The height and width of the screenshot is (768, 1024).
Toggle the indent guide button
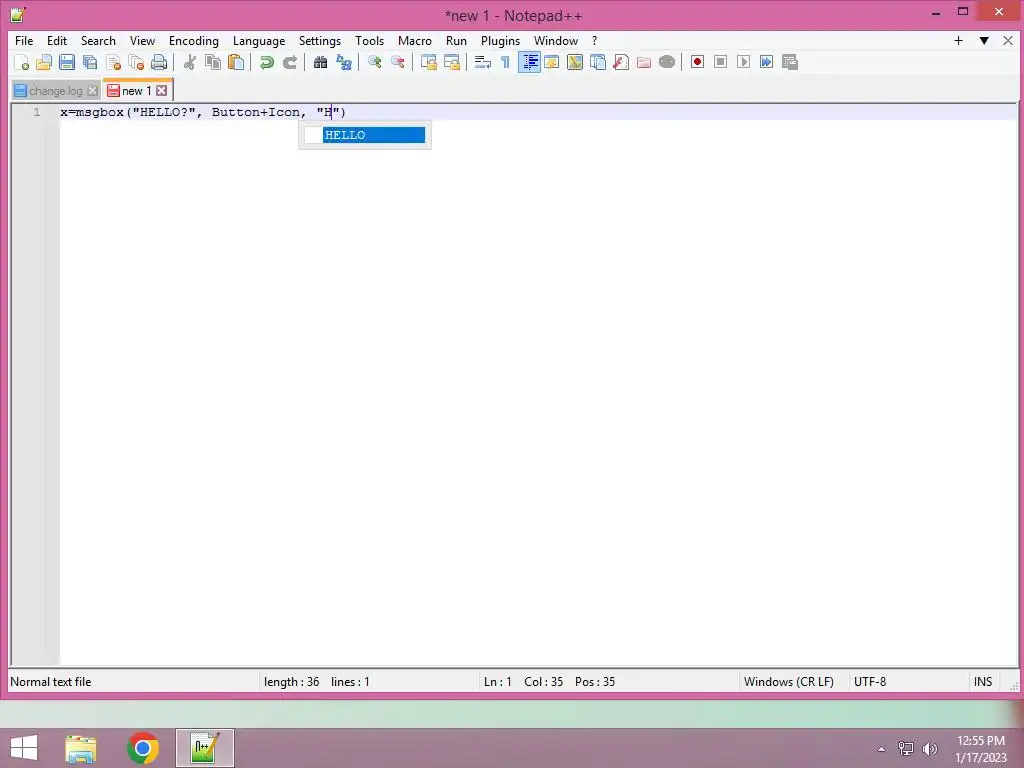click(x=530, y=62)
